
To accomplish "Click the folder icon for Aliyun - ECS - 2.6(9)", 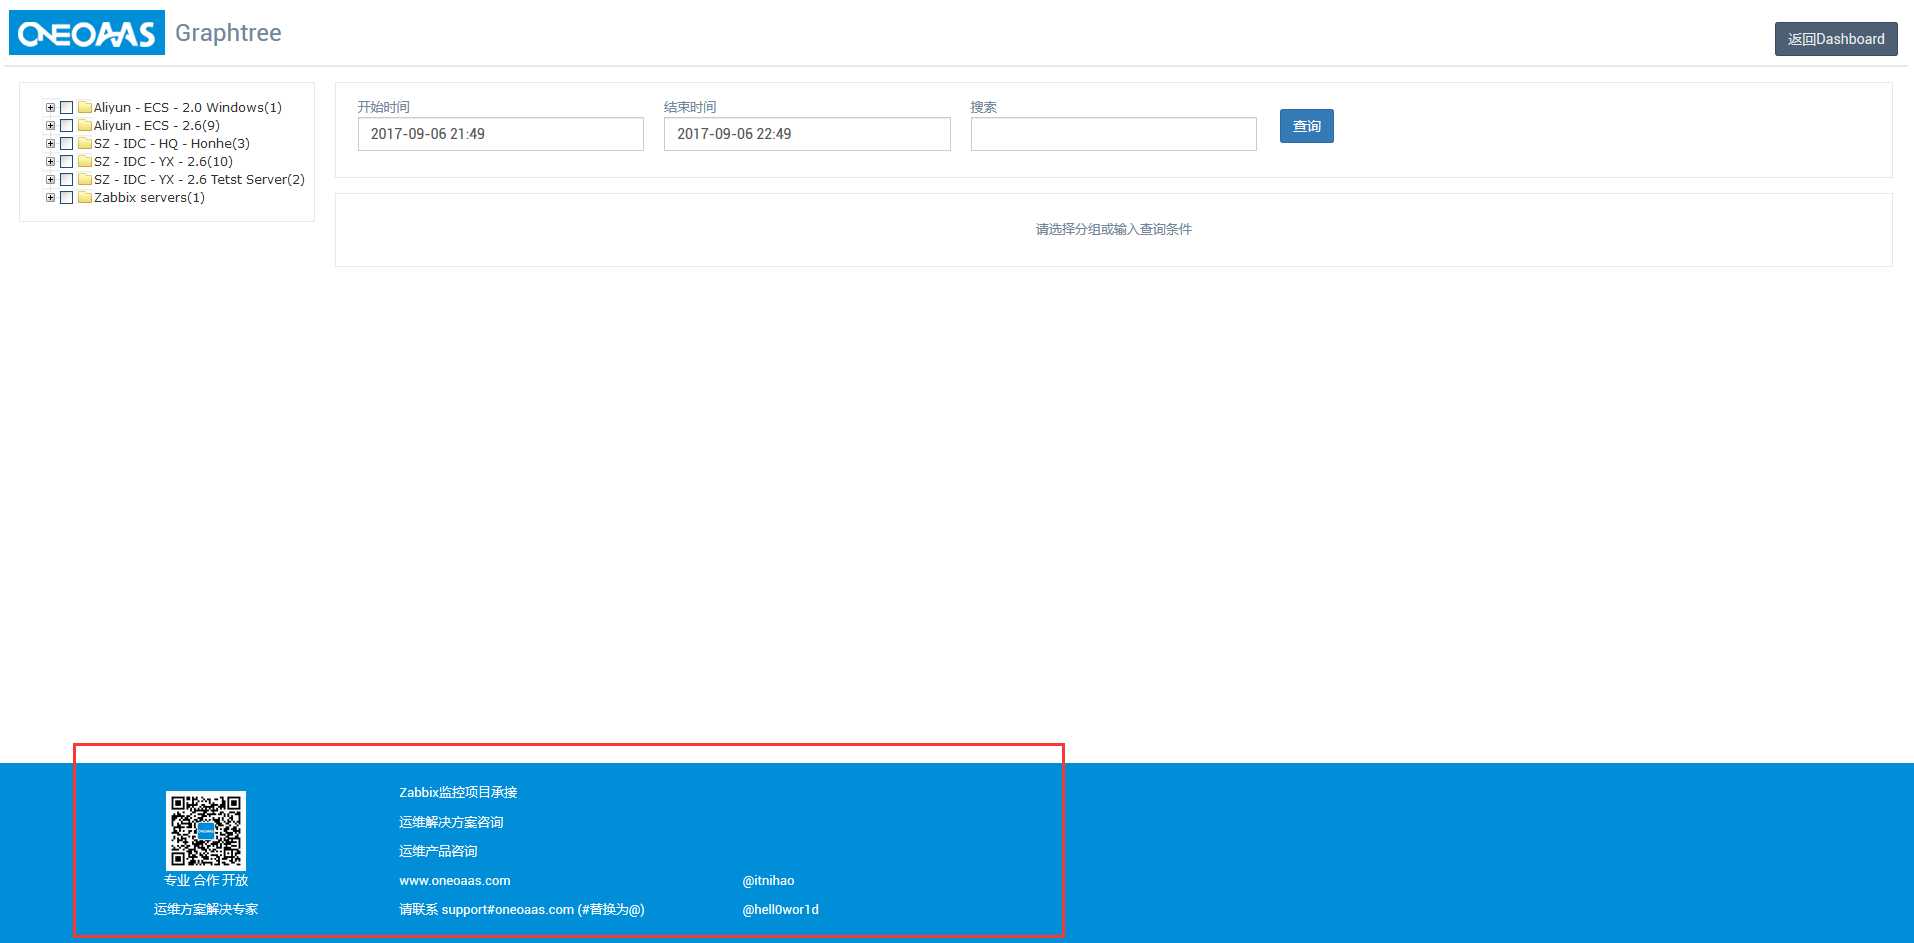I will (x=85, y=125).
